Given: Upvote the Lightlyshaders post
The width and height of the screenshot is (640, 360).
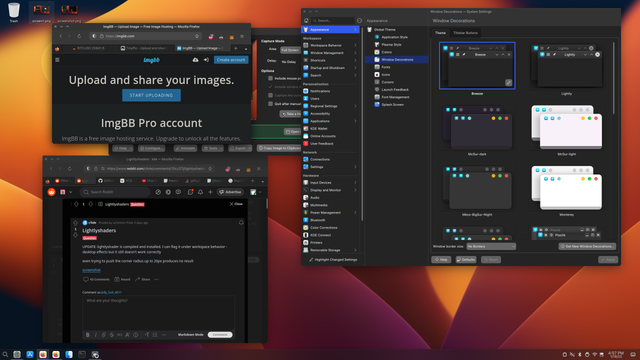Looking at the screenshot, I should (75, 223).
